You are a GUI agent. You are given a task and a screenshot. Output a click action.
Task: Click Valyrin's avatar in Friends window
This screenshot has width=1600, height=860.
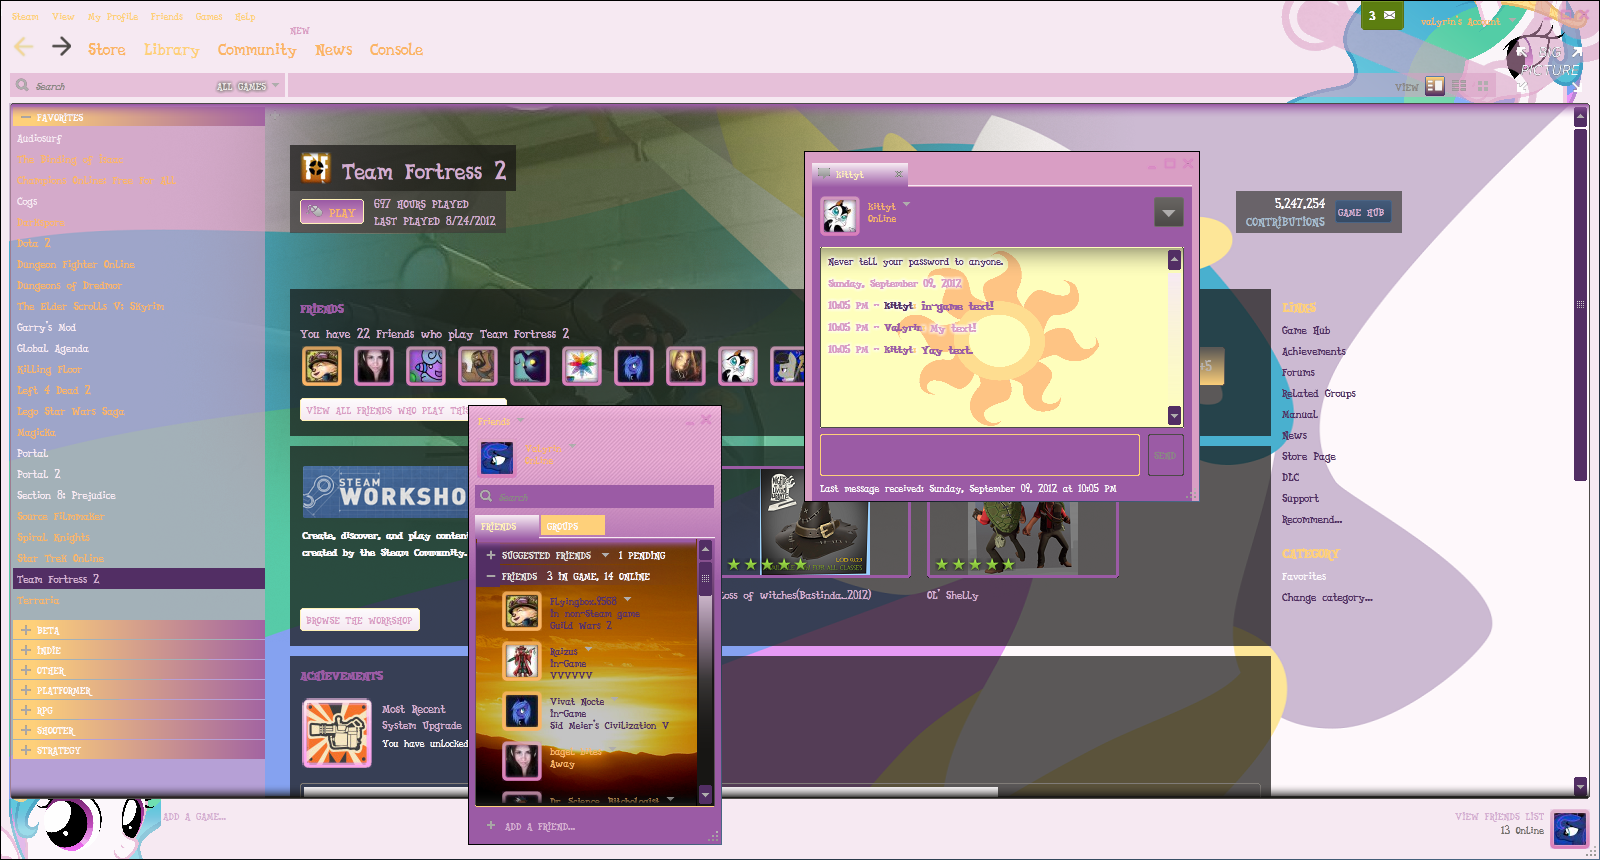click(x=497, y=458)
